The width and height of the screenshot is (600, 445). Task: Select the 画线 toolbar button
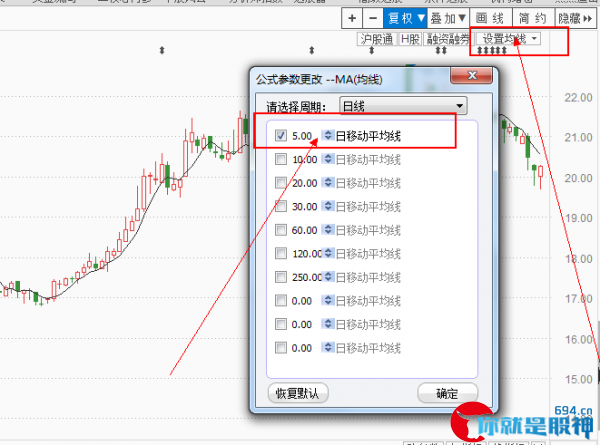[x=490, y=18]
